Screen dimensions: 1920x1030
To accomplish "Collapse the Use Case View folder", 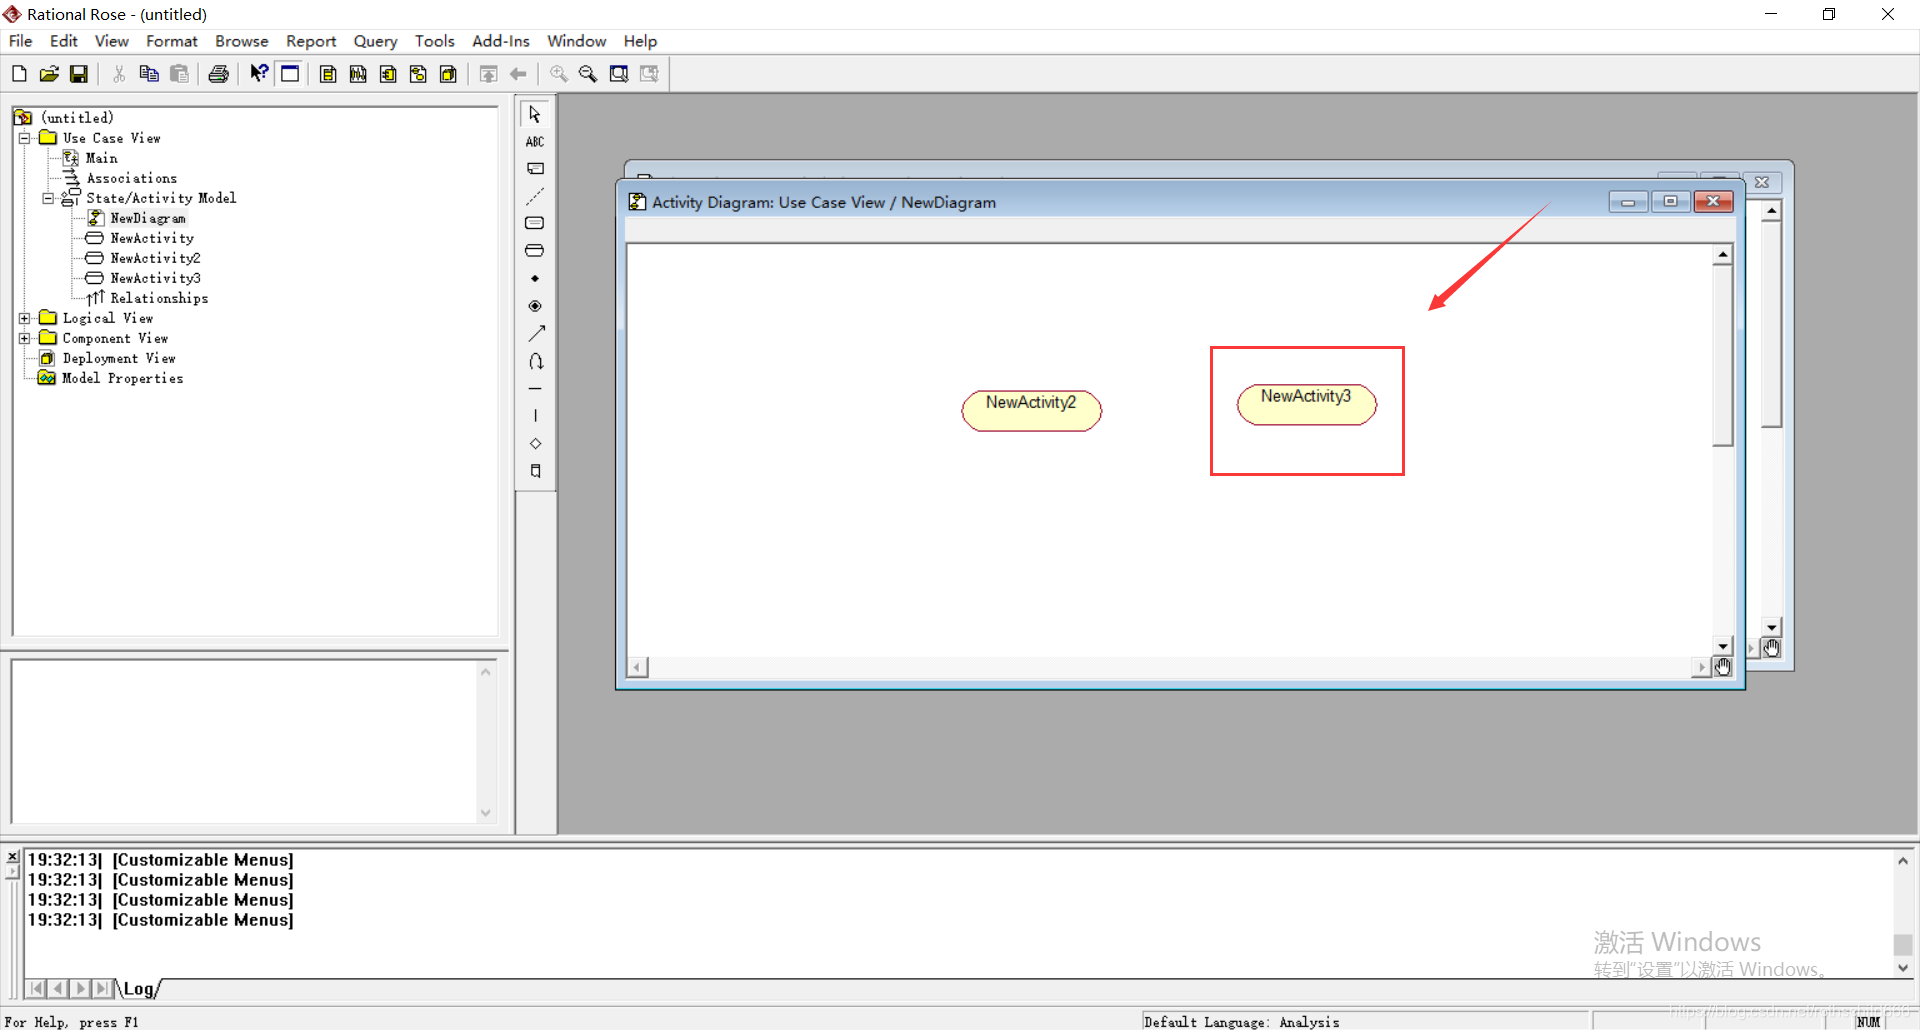I will [24, 138].
